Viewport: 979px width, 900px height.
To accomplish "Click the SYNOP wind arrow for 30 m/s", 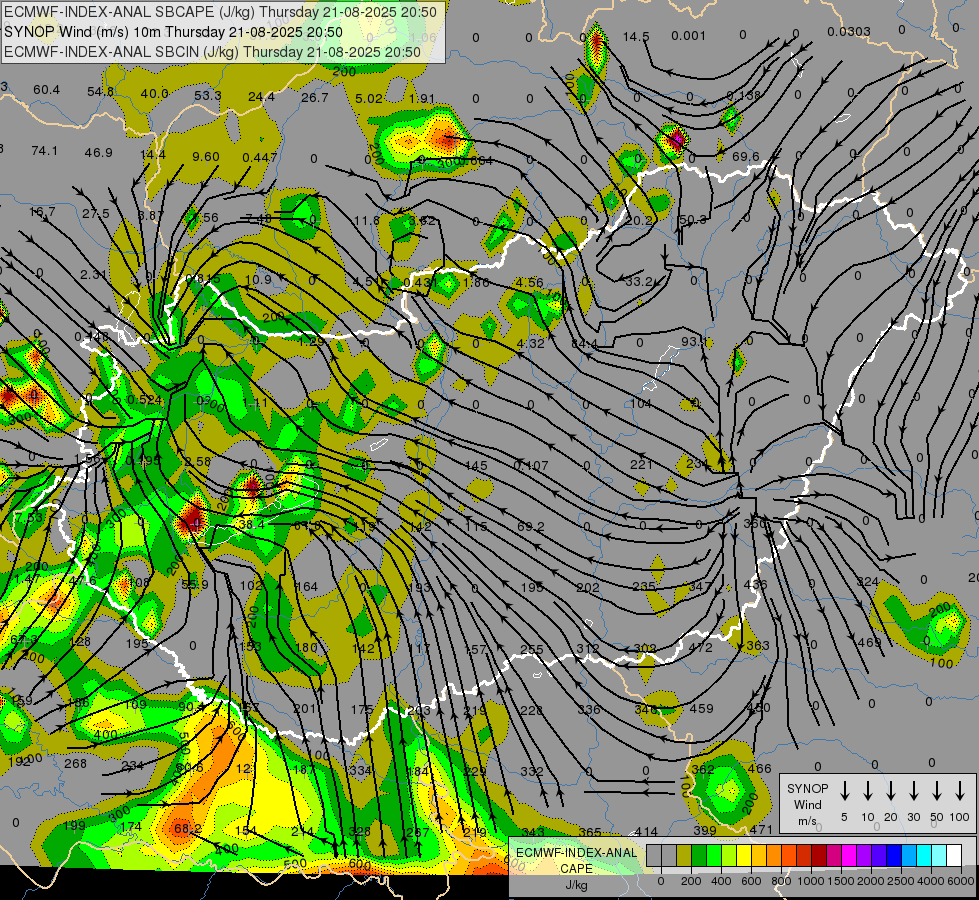I will (913, 791).
